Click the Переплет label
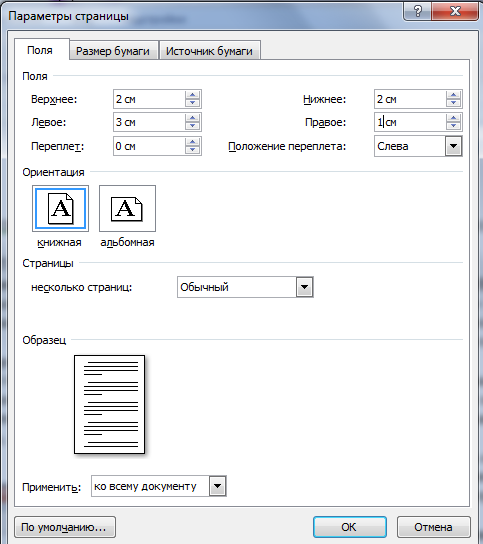483x544 pixels. coord(58,146)
